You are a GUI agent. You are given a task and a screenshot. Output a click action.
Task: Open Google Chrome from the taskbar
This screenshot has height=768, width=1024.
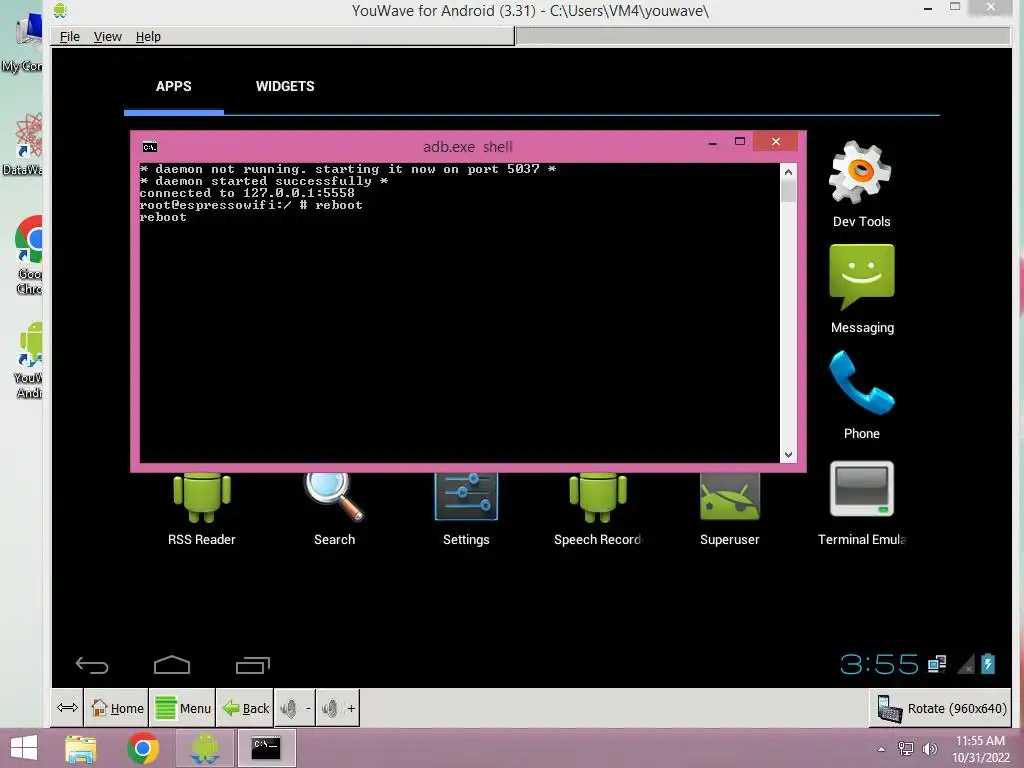143,748
